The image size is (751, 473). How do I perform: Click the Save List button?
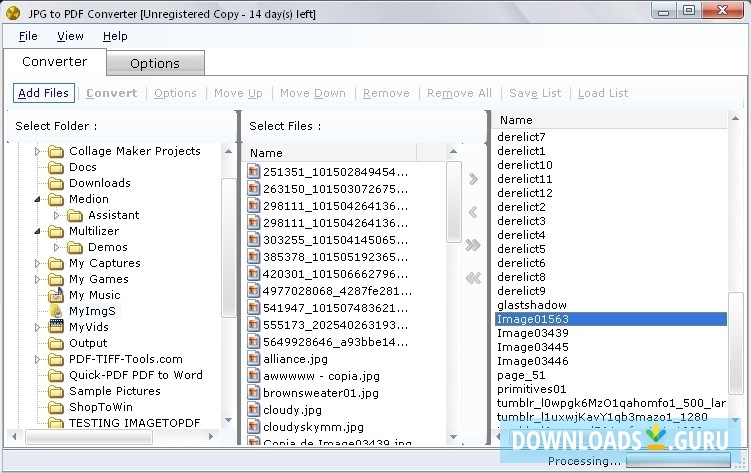coord(535,93)
